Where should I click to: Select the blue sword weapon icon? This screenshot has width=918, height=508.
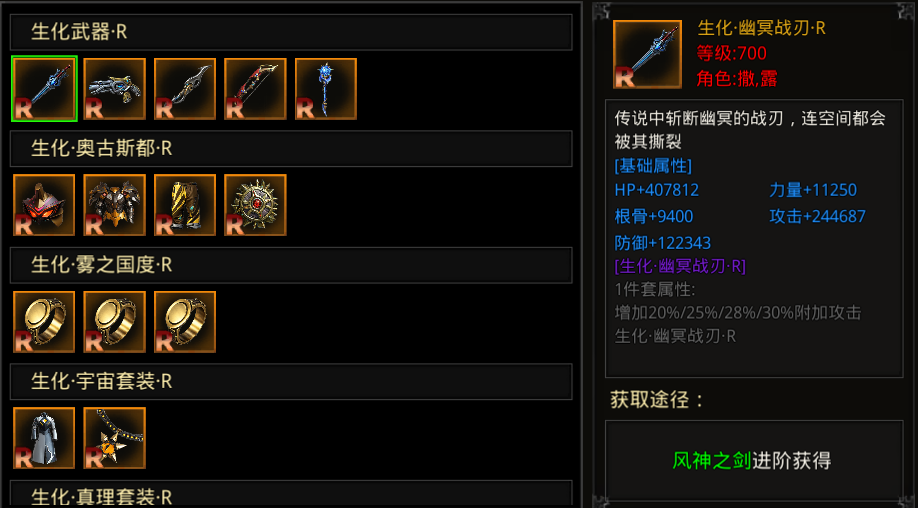44,89
